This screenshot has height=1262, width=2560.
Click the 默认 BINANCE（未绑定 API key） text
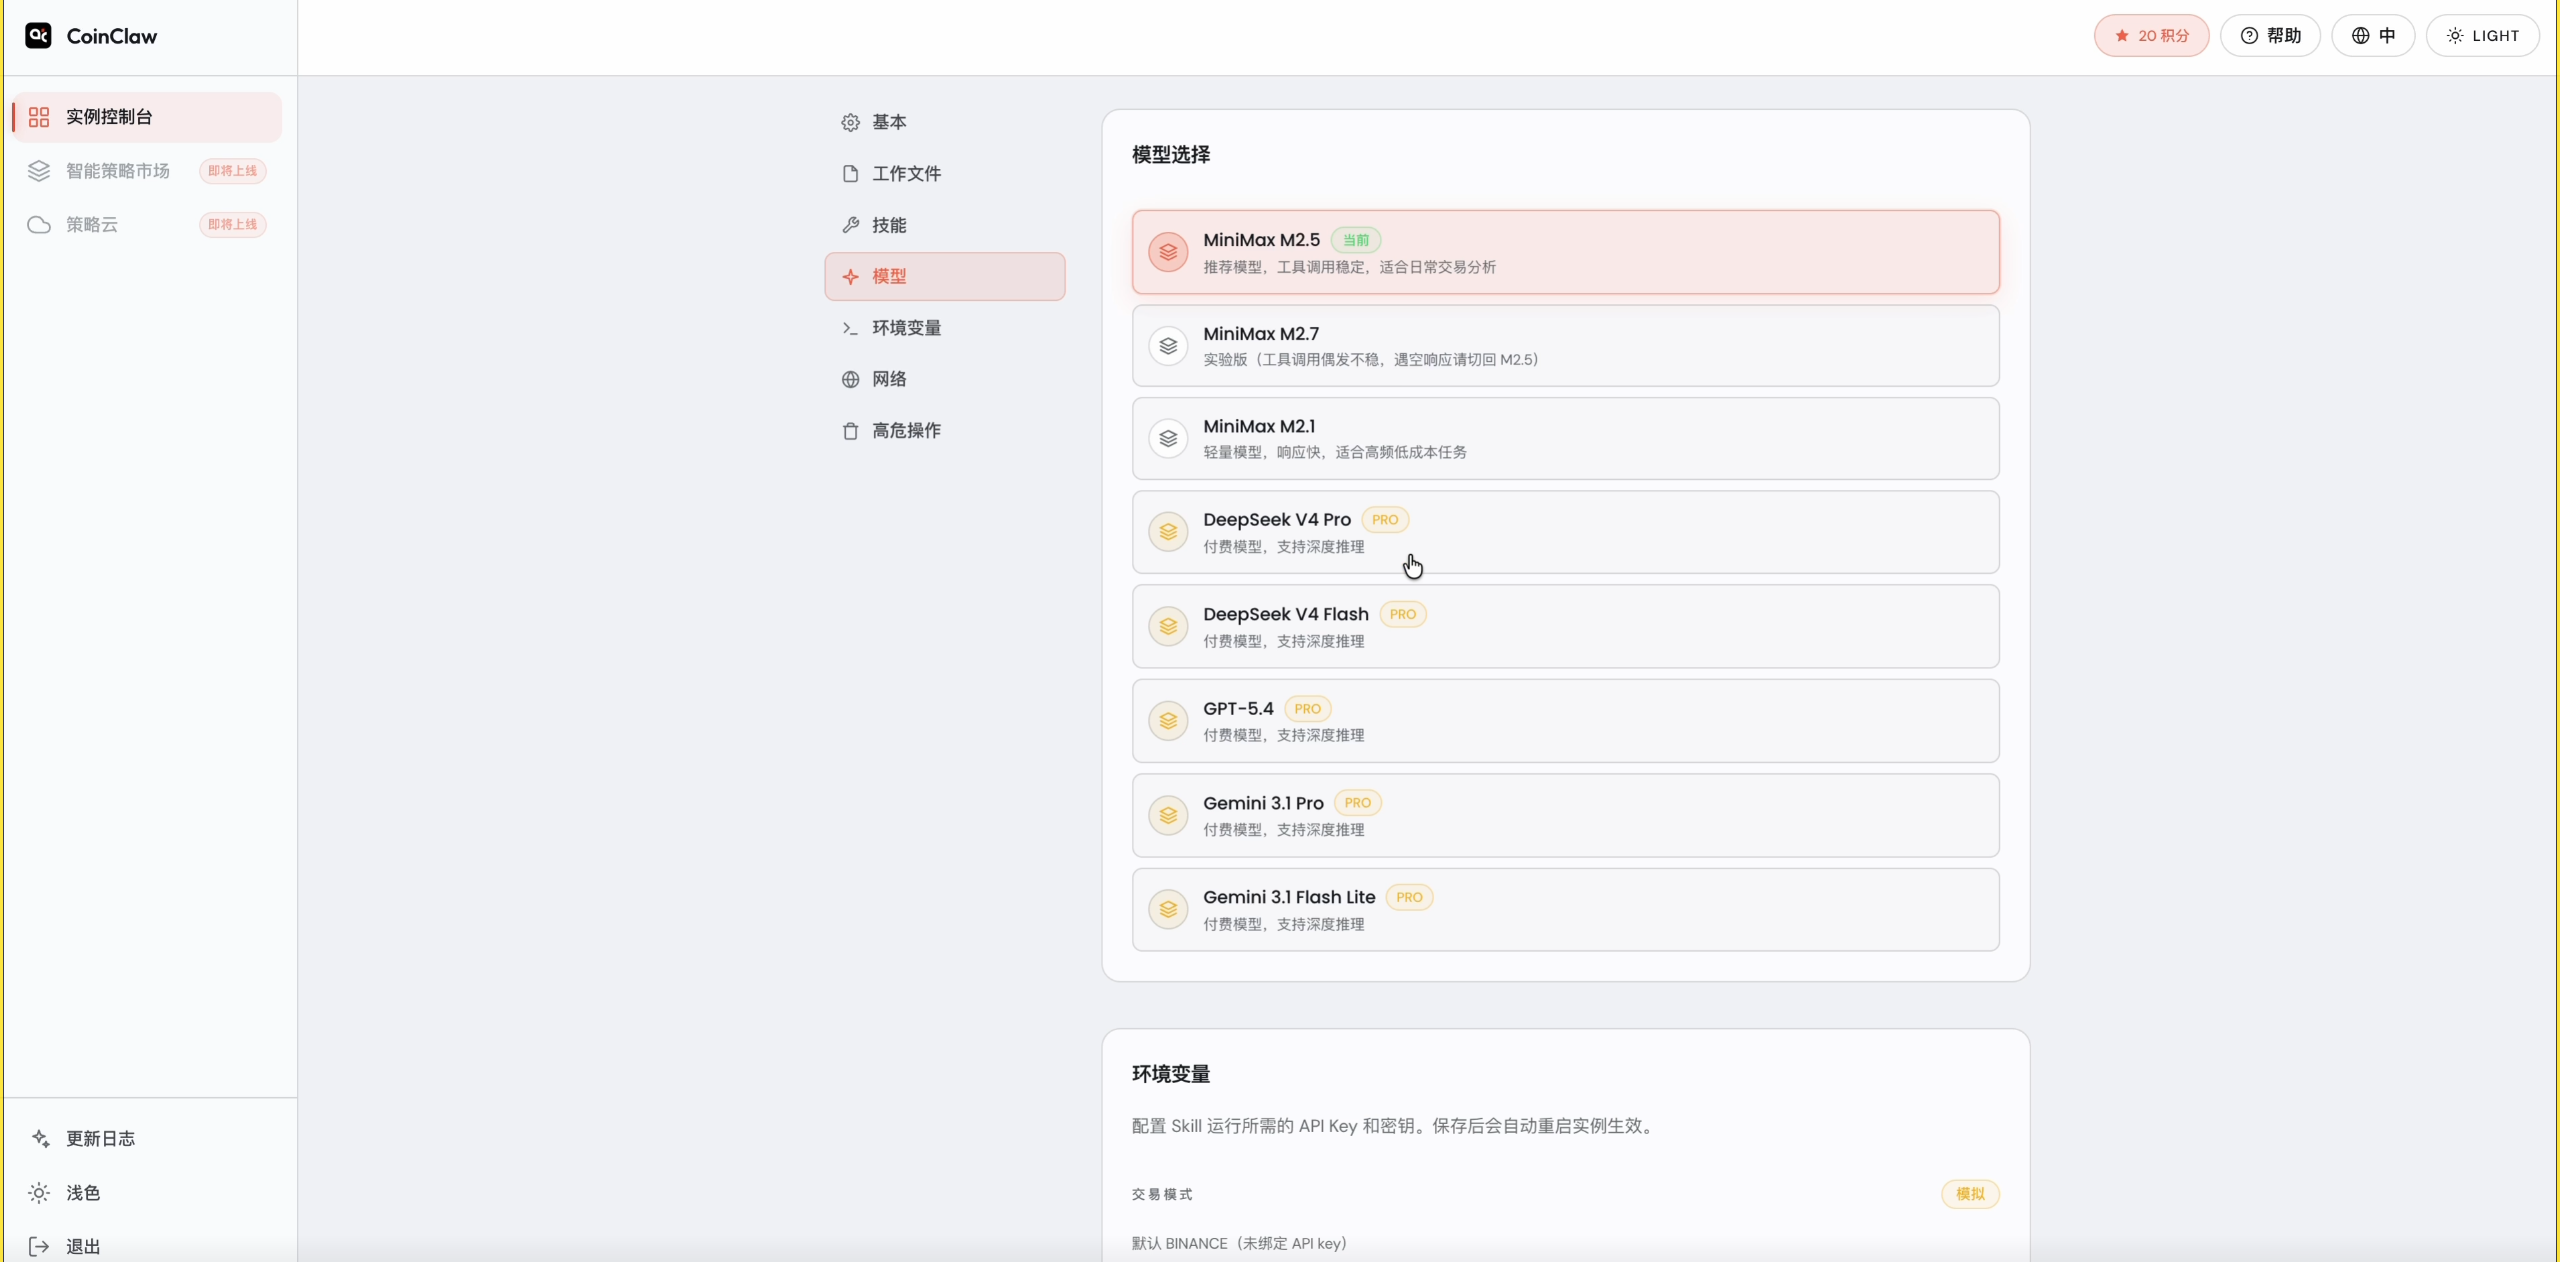(1239, 1243)
